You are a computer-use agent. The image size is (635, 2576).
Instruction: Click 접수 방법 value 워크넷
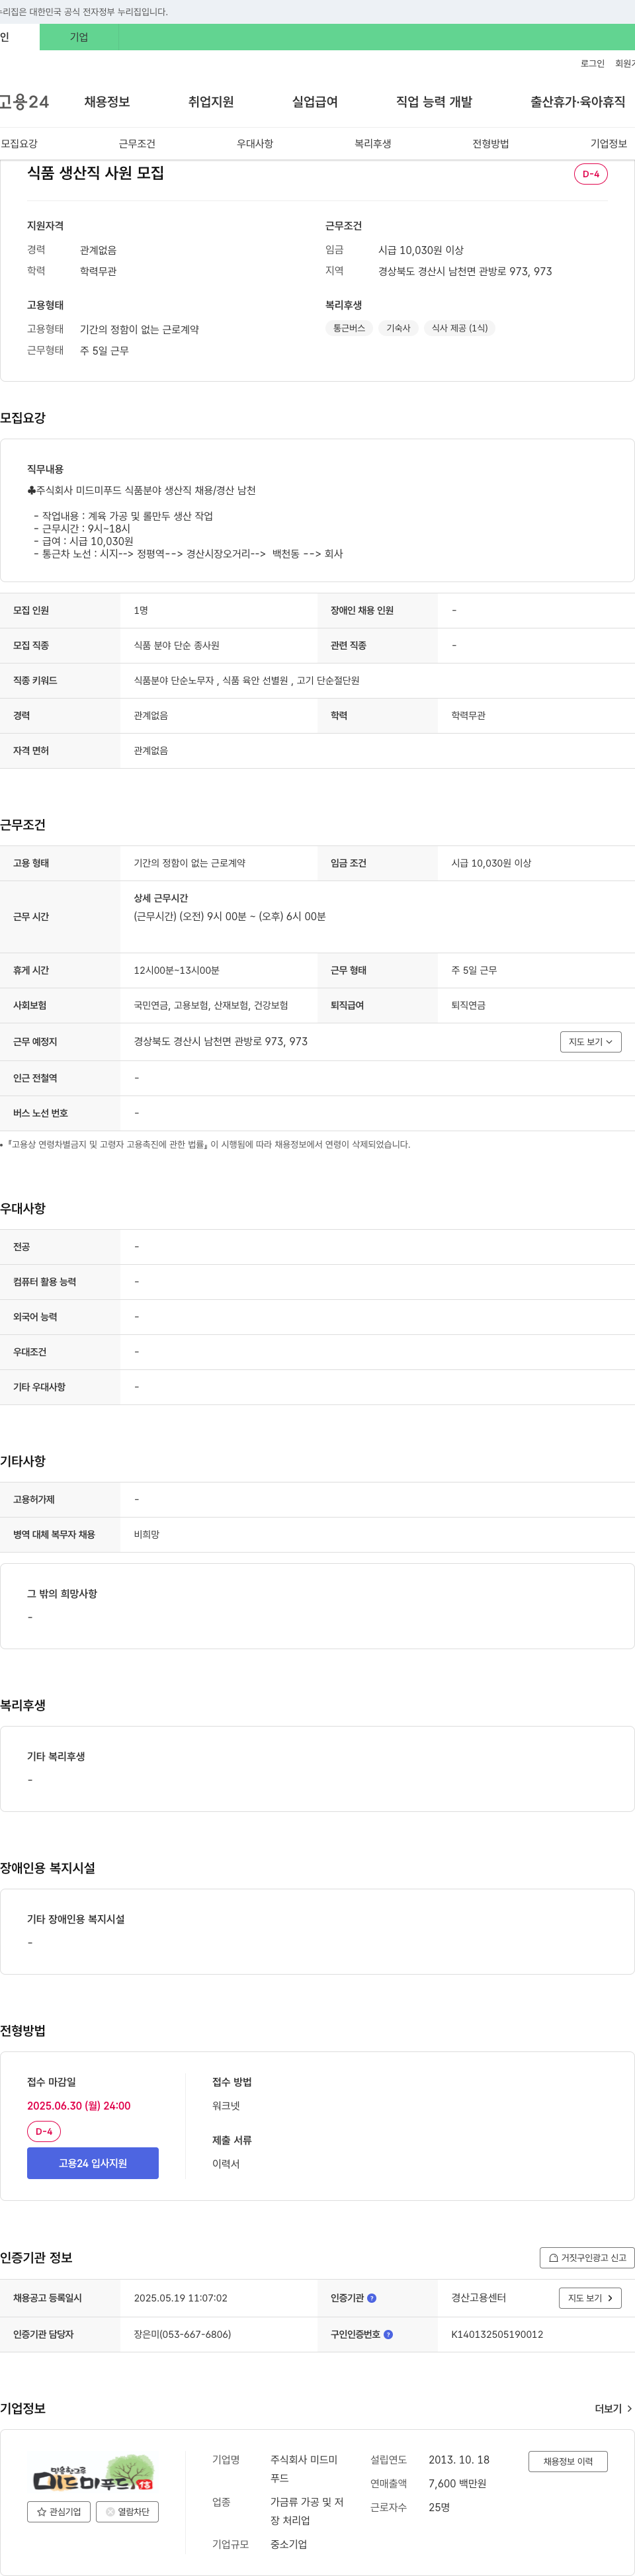coord(226,2105)
